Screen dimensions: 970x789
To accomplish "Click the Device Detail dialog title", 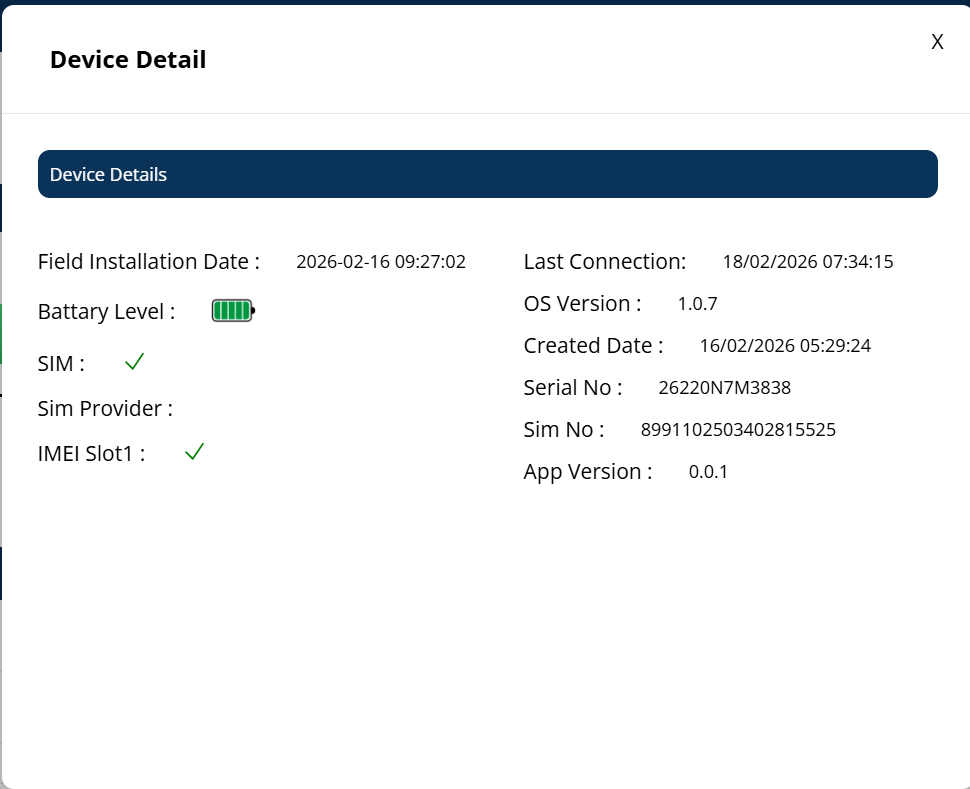I will click(128, 60).
